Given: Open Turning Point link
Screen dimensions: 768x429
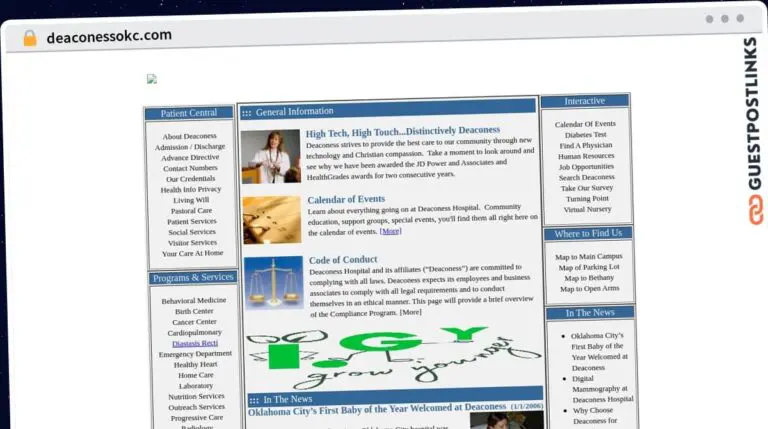Looking at the screenshot, I should (587, 199).
